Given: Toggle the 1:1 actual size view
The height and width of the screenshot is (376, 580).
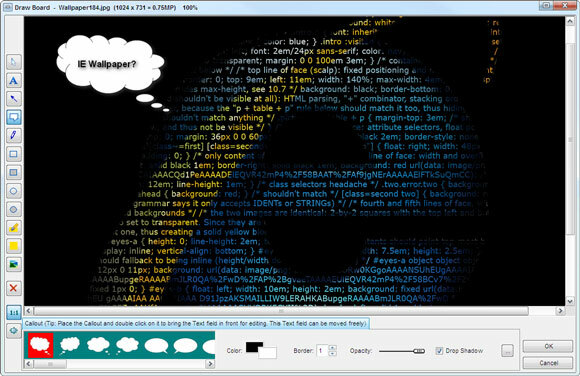Looking at the screenshot, I should pos(14,313).
